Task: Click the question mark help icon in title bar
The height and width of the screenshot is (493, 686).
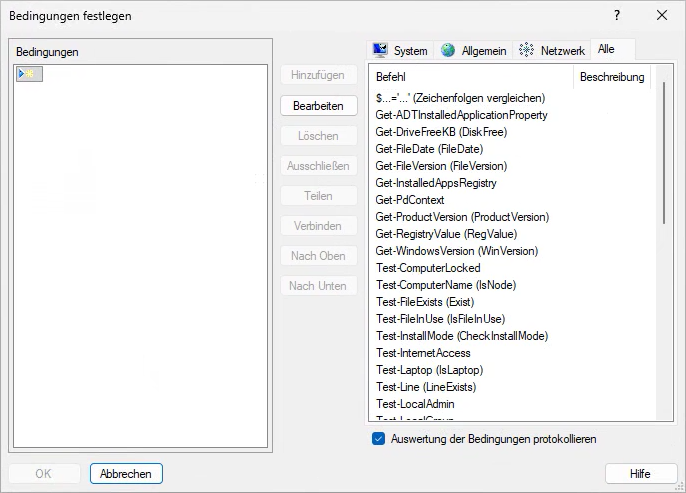Action: (616, 15)
